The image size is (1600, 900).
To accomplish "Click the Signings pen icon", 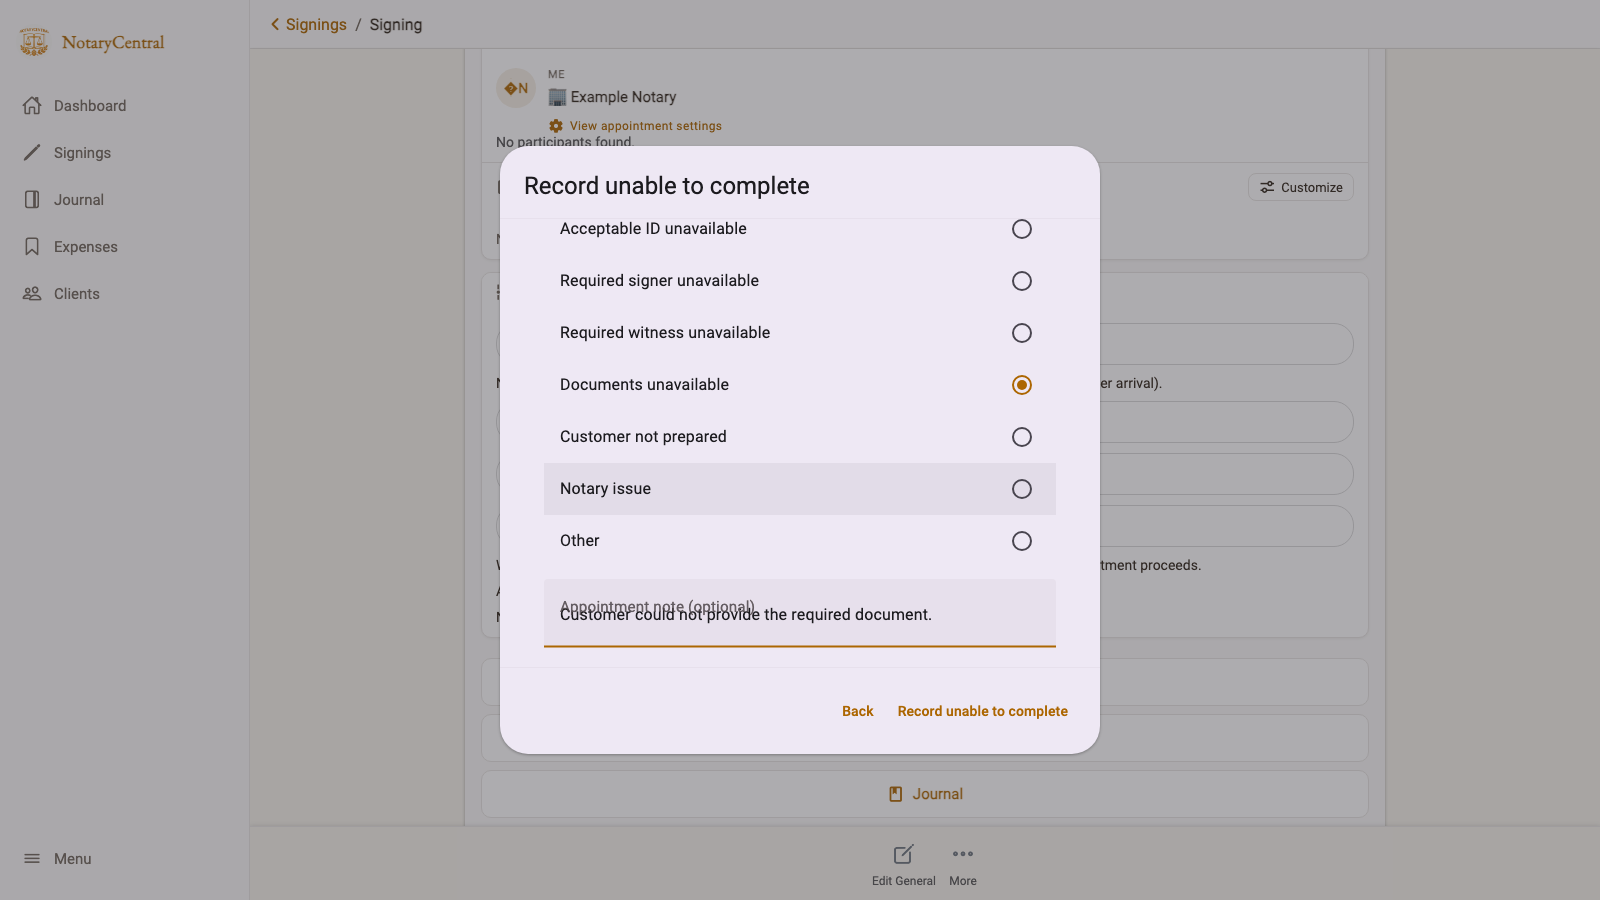I will (x=32, y=153).
